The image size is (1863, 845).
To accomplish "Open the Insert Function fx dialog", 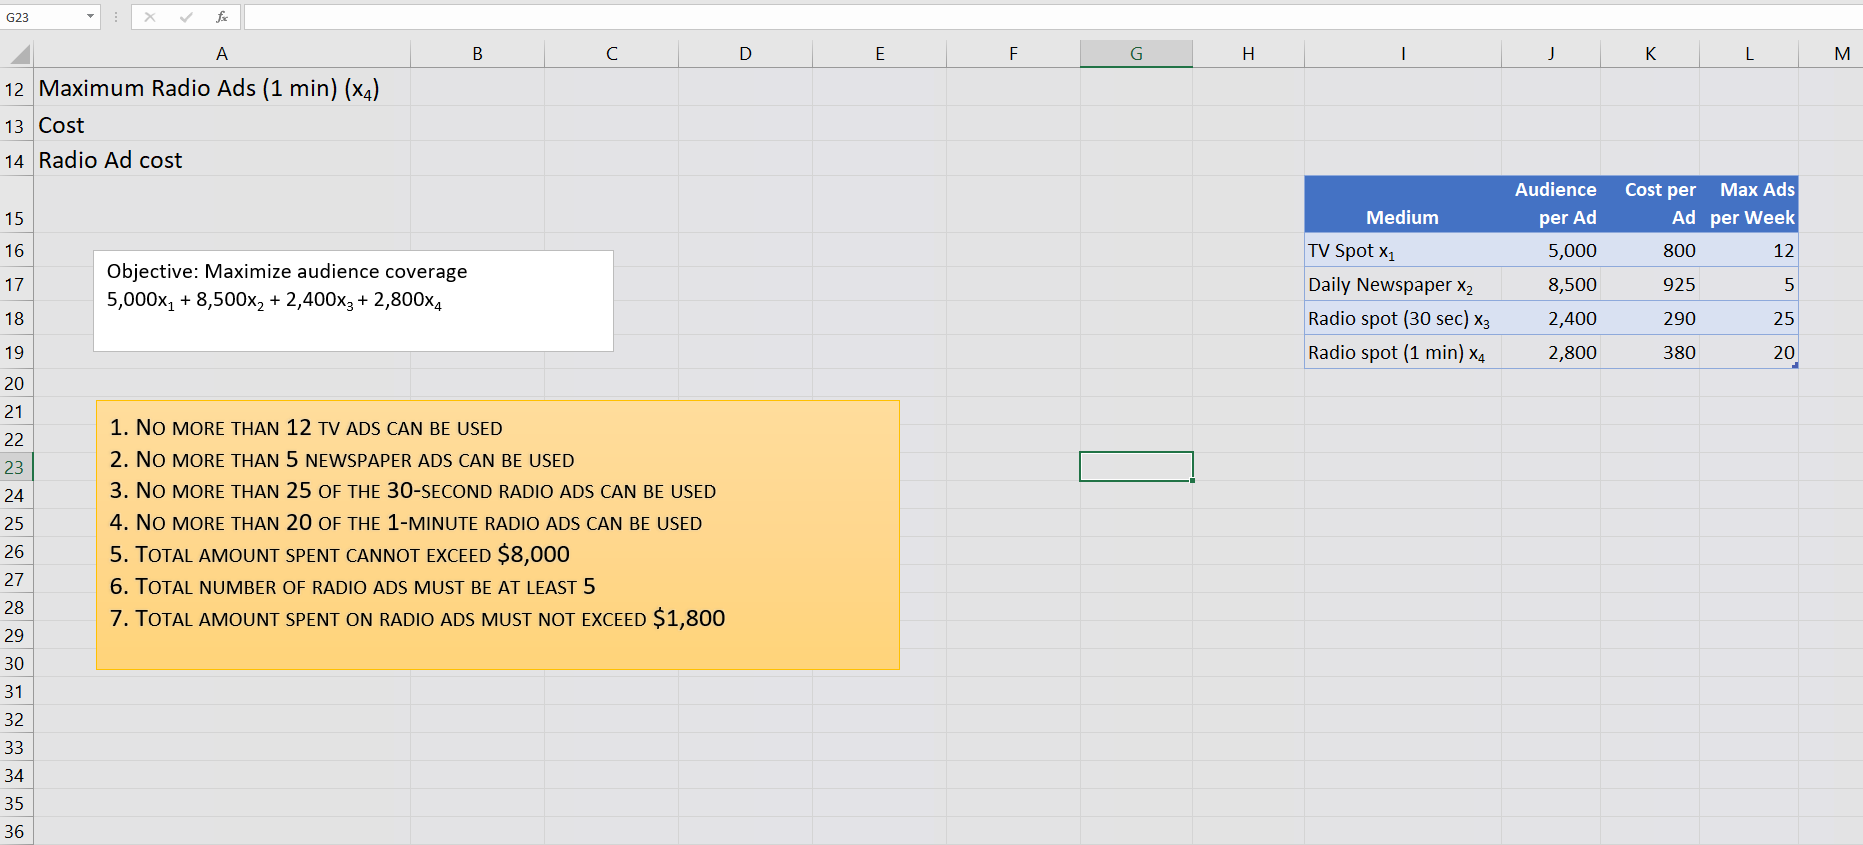I will [222, 17].
